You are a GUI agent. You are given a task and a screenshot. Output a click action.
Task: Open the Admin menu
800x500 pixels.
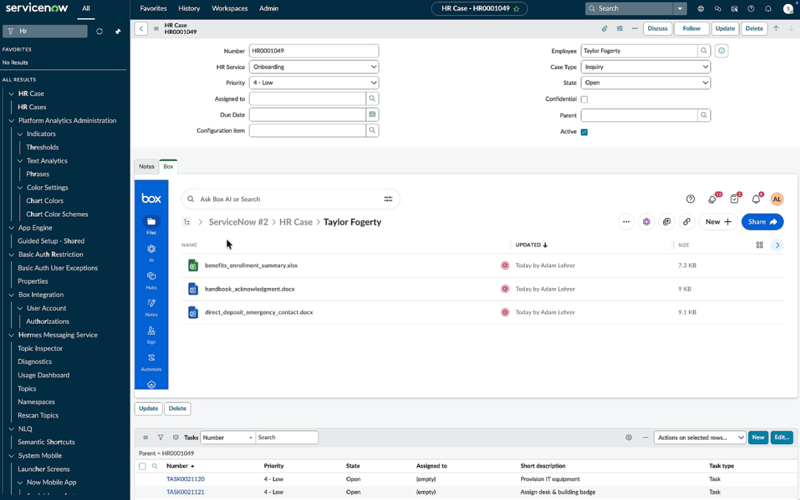pos(268,9)
